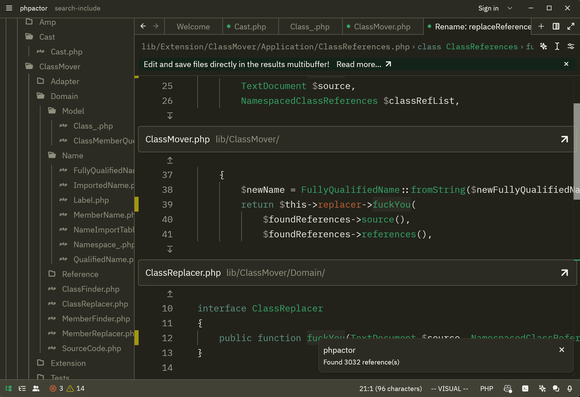The height and width of the screenshot is (397, 580).
Task: Go forward with the right arrow
Action: [156, 26]
